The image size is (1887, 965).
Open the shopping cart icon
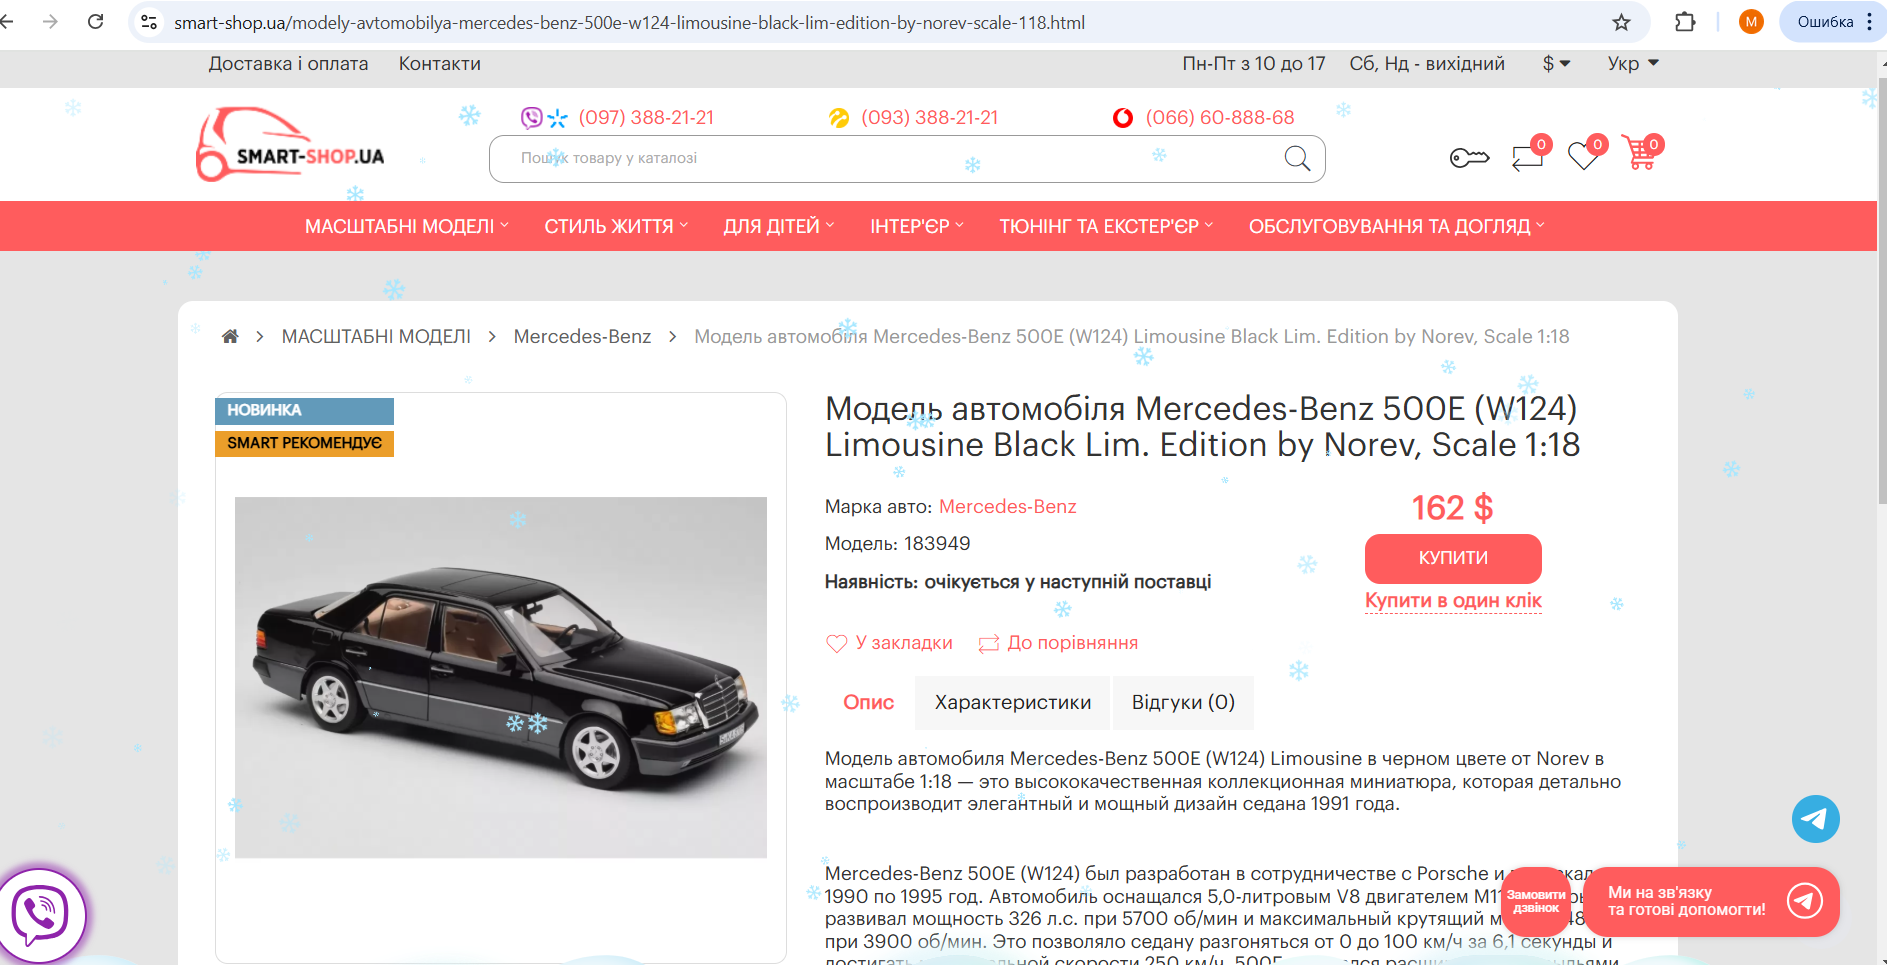click(x=1639, y=154)
